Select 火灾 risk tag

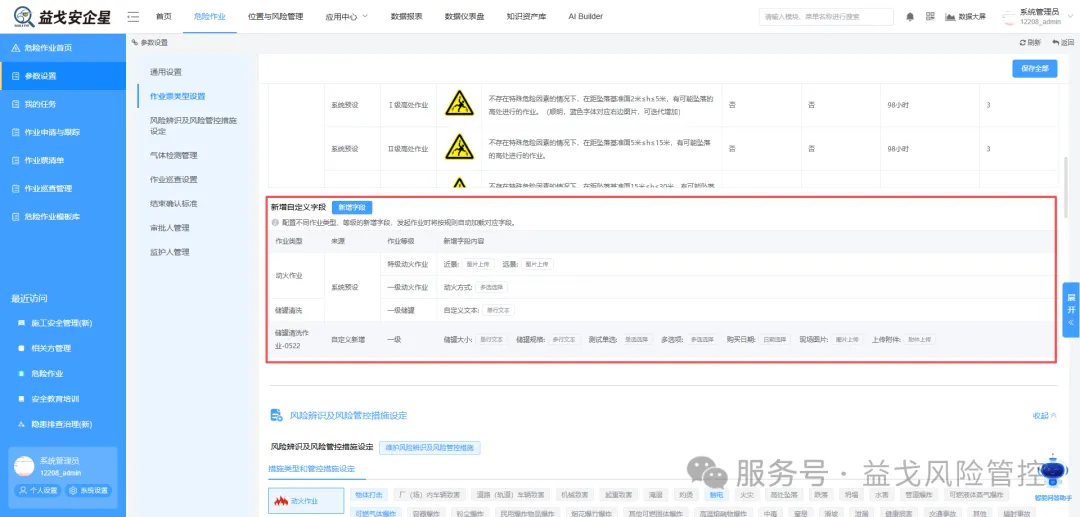tap(747, 494)
